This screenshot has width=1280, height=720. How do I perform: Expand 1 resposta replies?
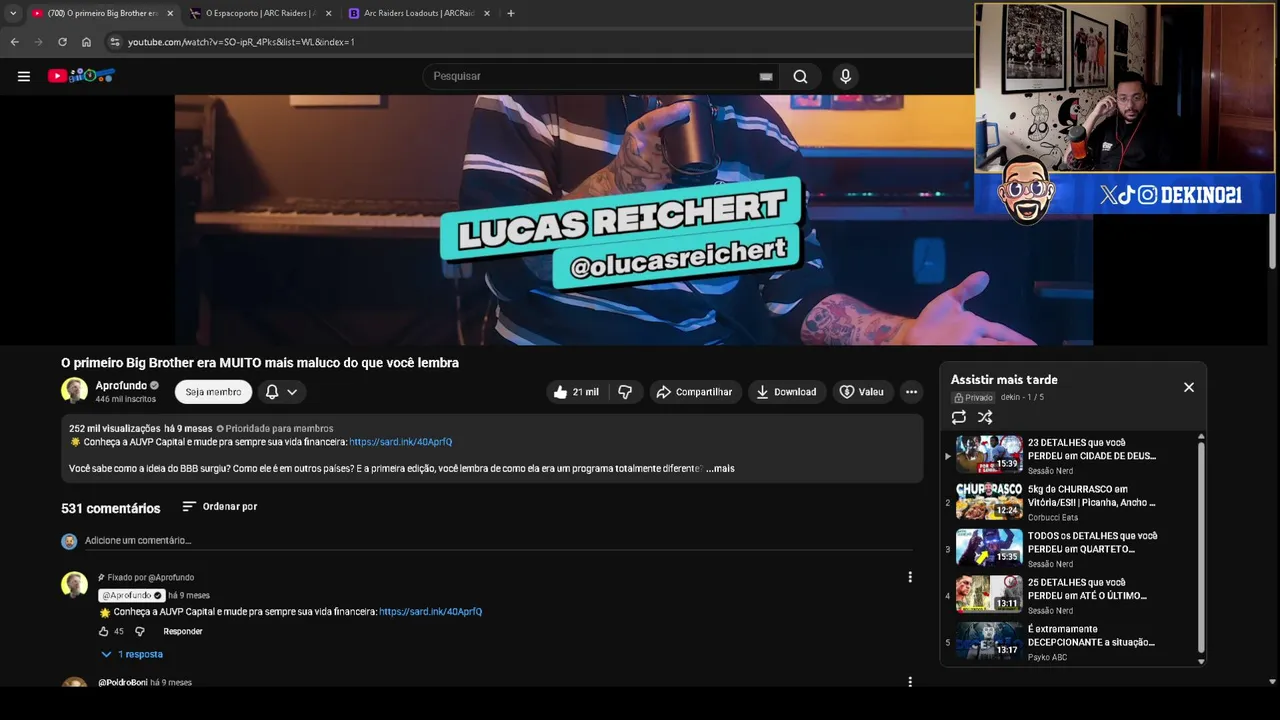132,654
